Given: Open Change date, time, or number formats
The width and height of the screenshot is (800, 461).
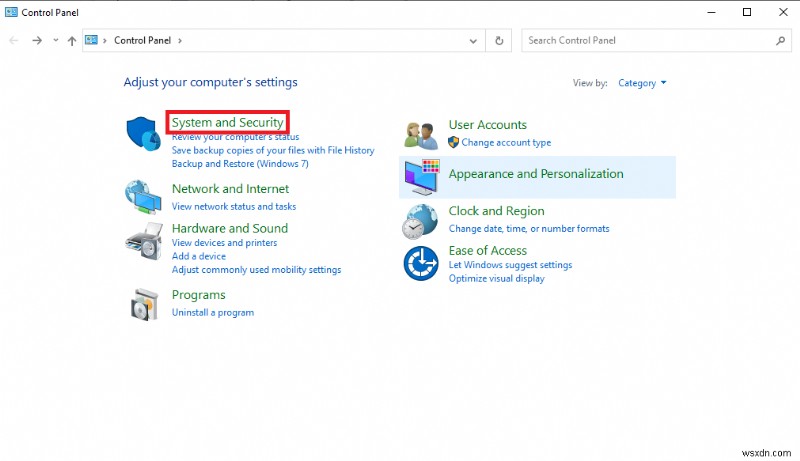Looking at the screenshot, I should point(529,228).
